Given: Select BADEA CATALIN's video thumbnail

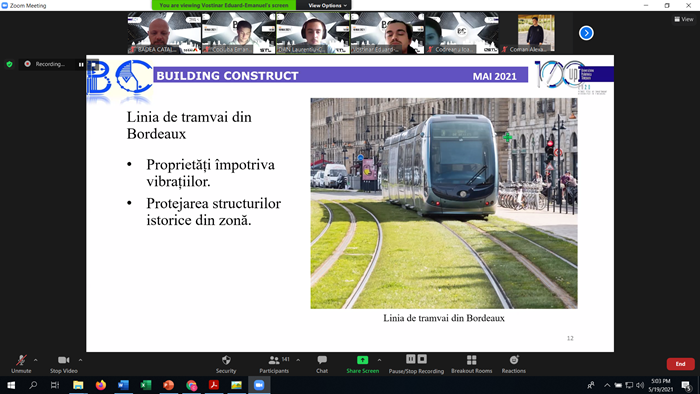Looking at the screenshot, I should (x=164, y=33).
